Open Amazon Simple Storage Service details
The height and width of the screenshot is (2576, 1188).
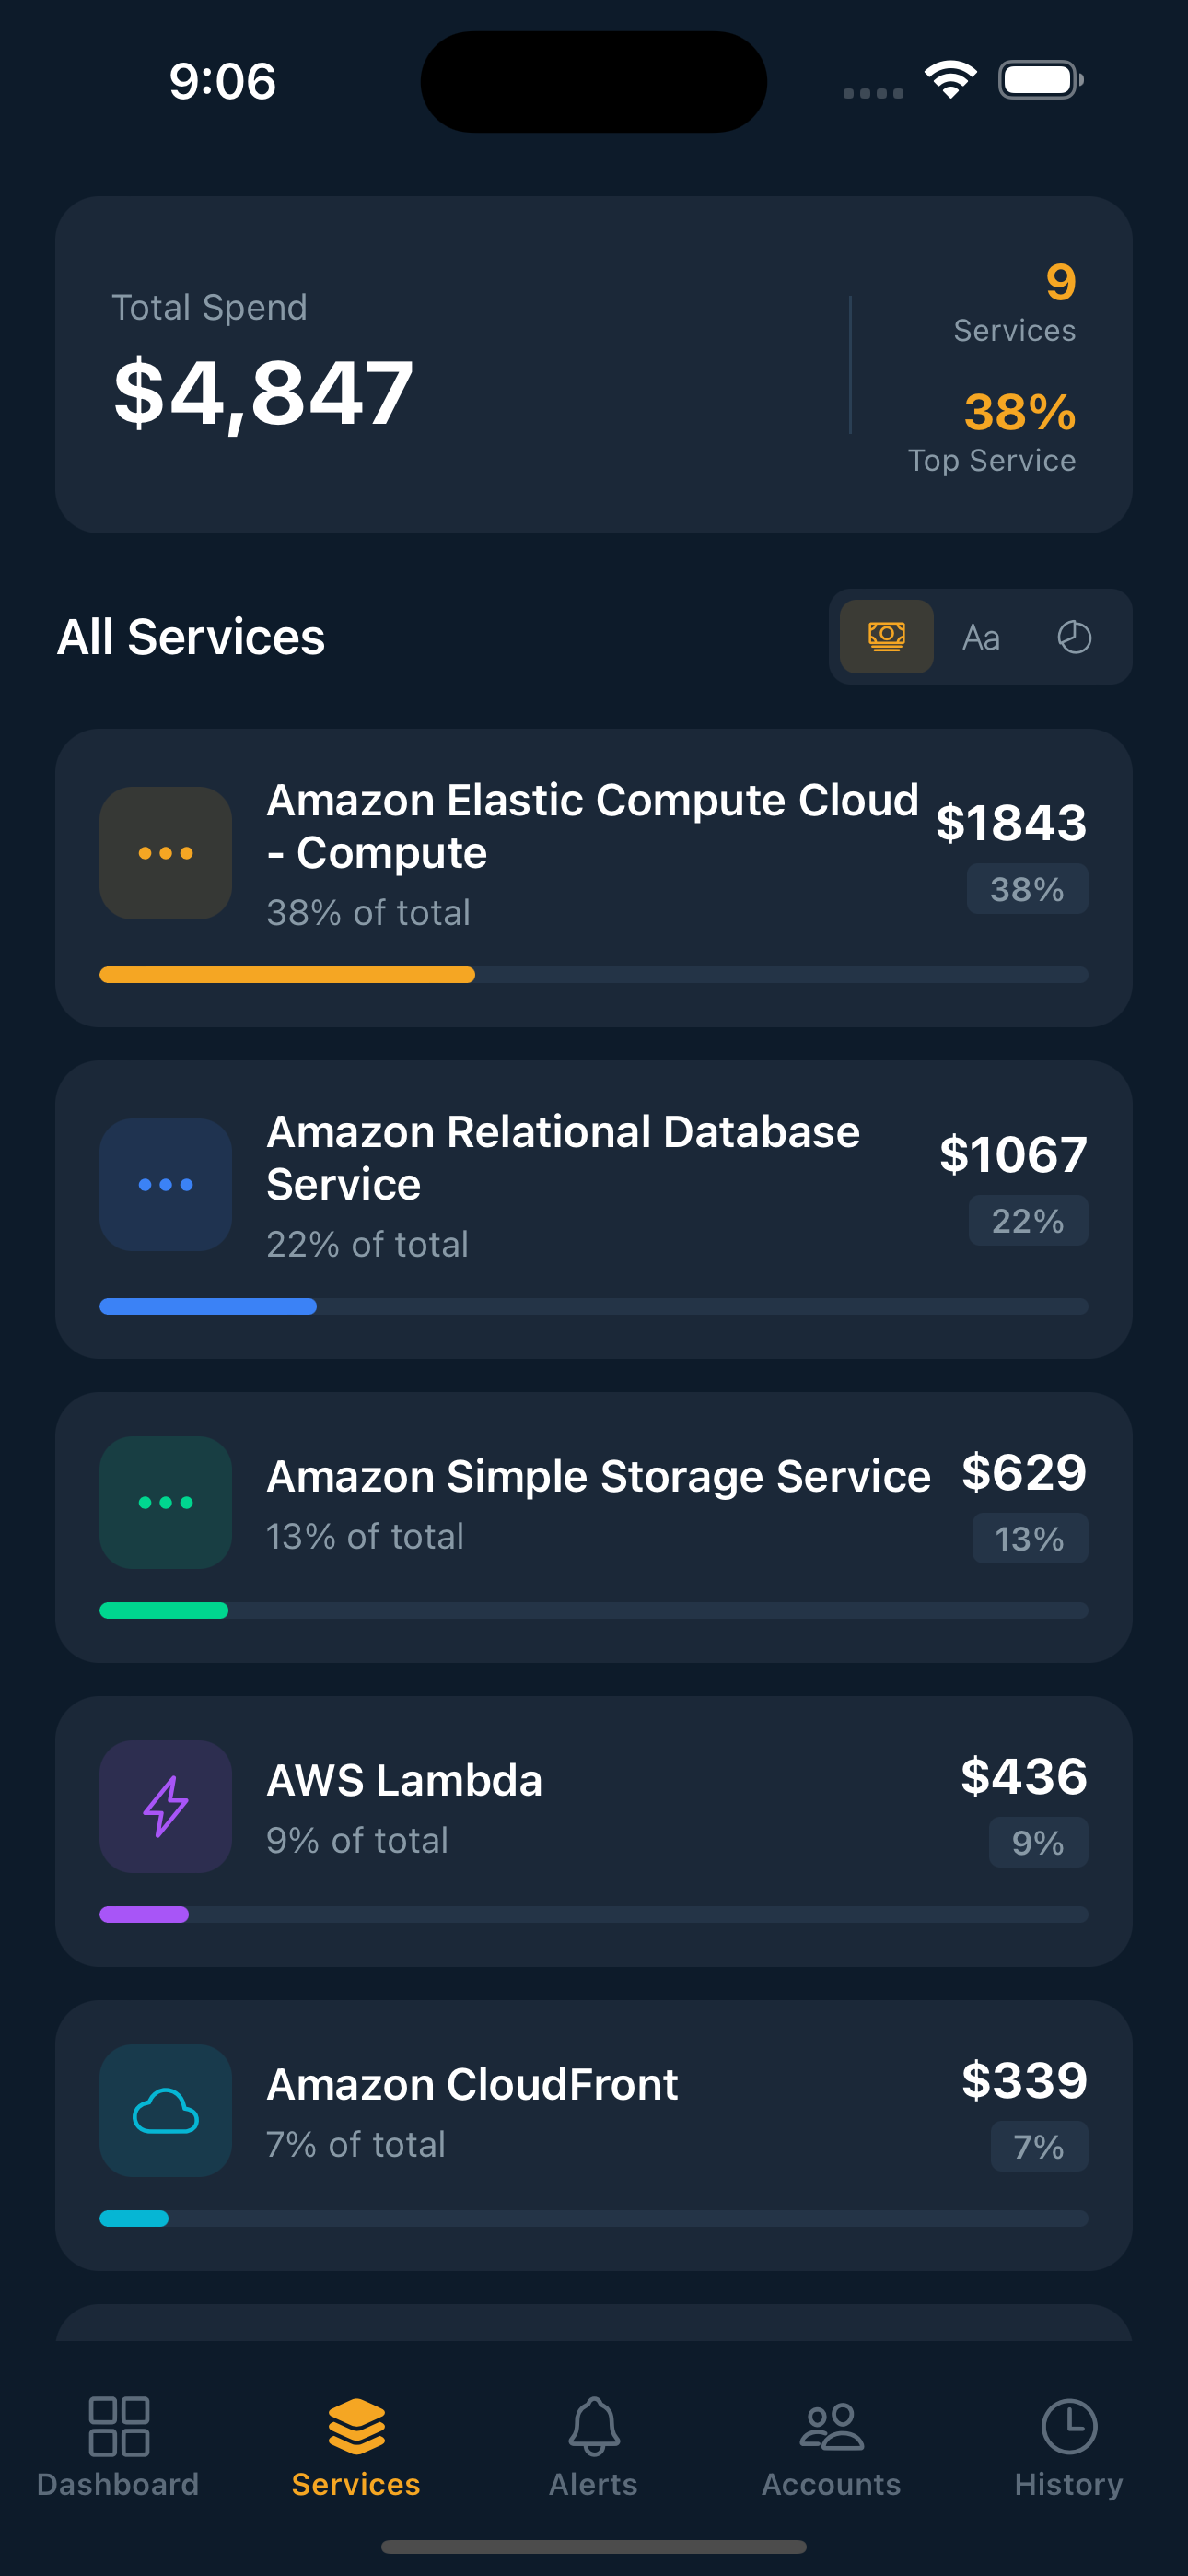click(598, 1477)
